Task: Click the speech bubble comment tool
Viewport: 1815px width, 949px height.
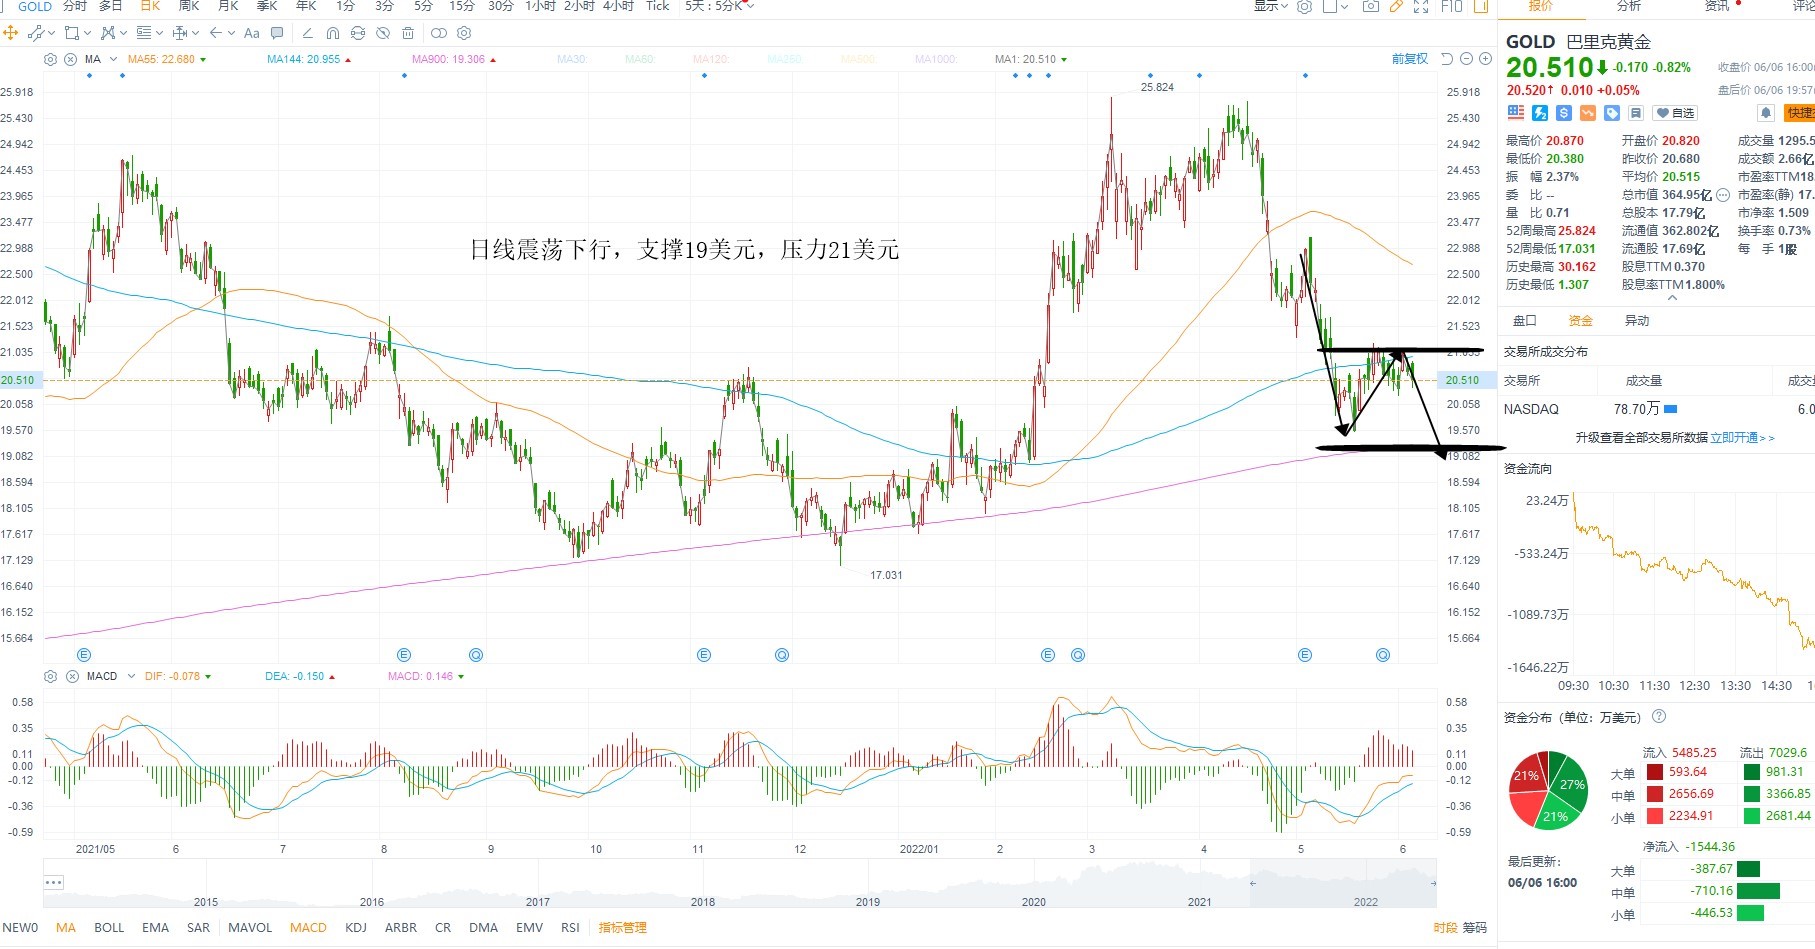Action: click(x=277, y=33)
